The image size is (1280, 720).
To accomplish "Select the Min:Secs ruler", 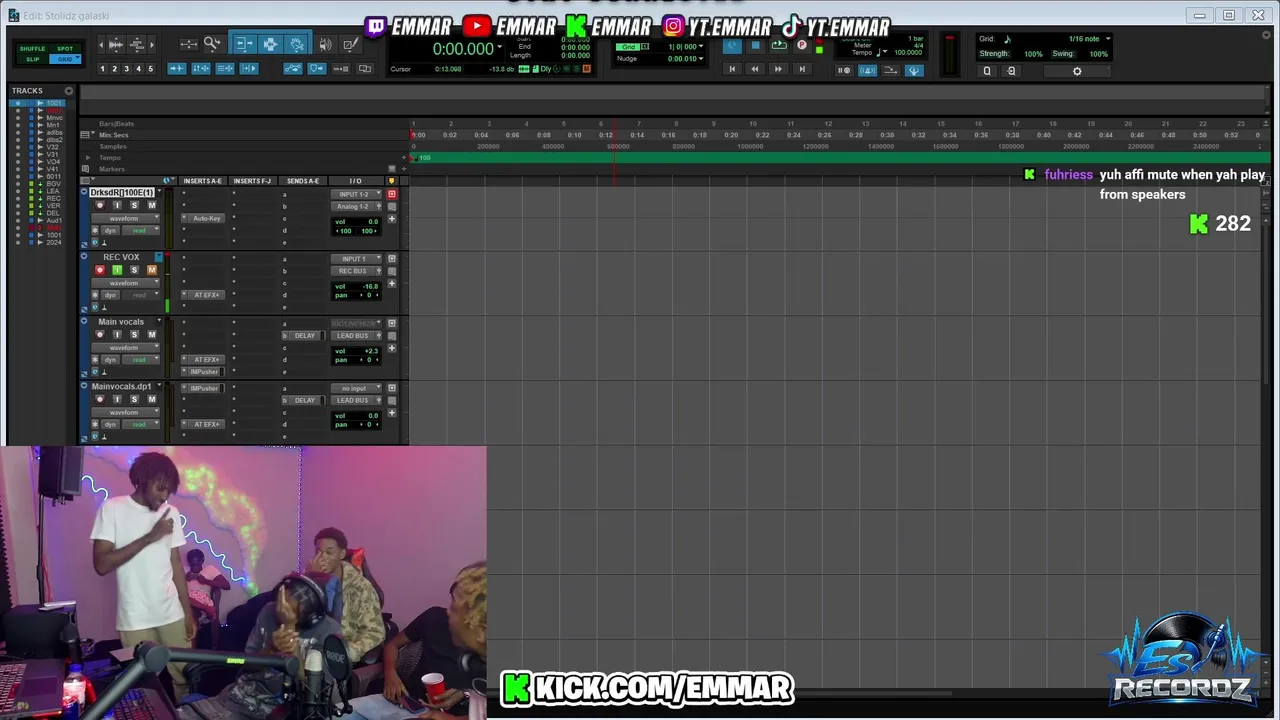I will click(114, 135).
